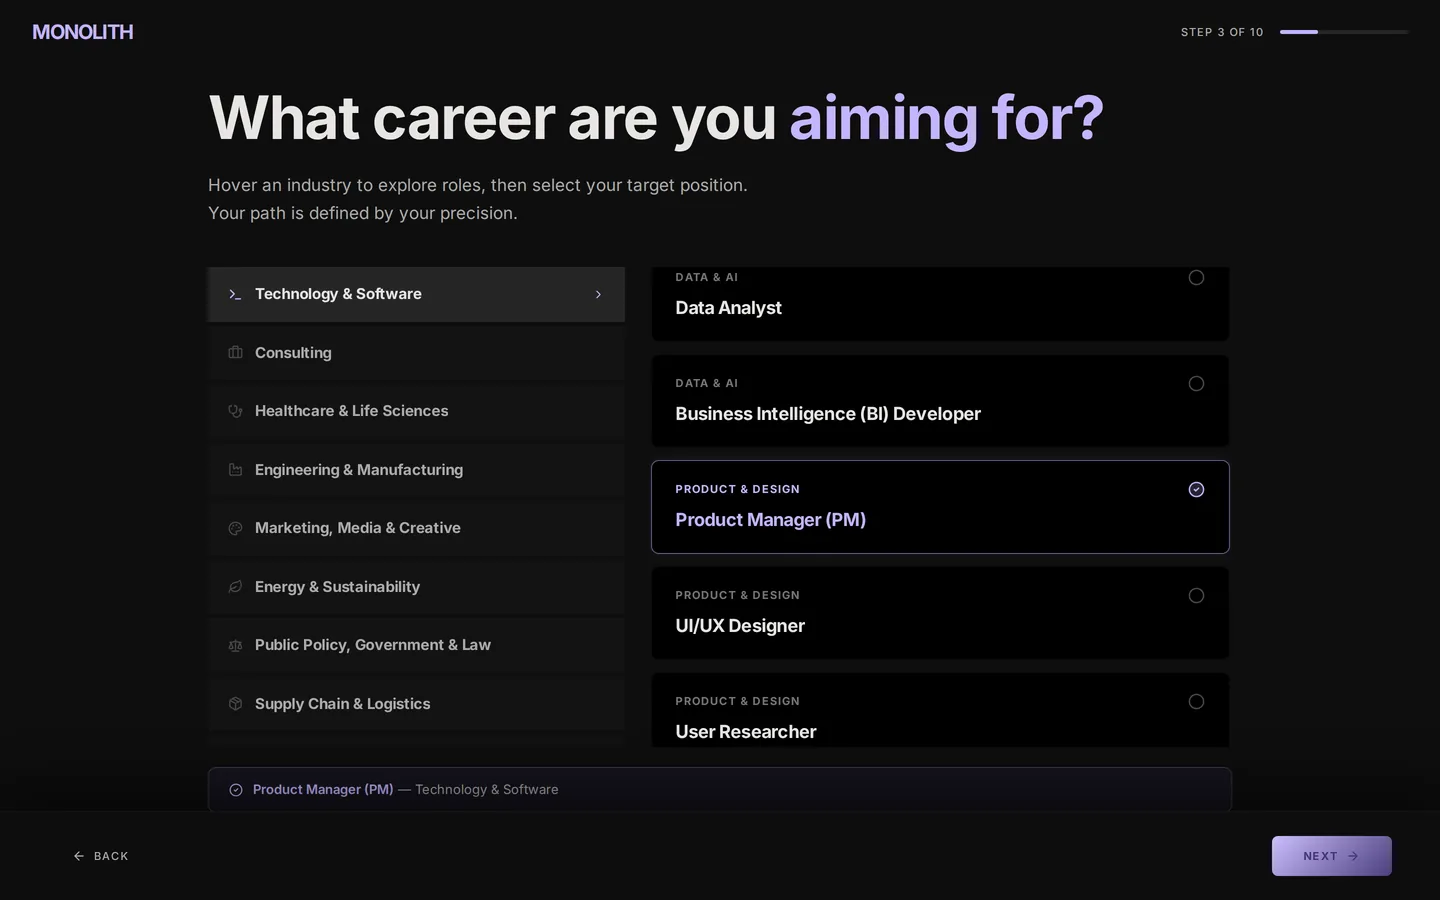Click 'Technology & Software' text in the summary bar
The image size is (1440, 900).
[x=487, y=790]
